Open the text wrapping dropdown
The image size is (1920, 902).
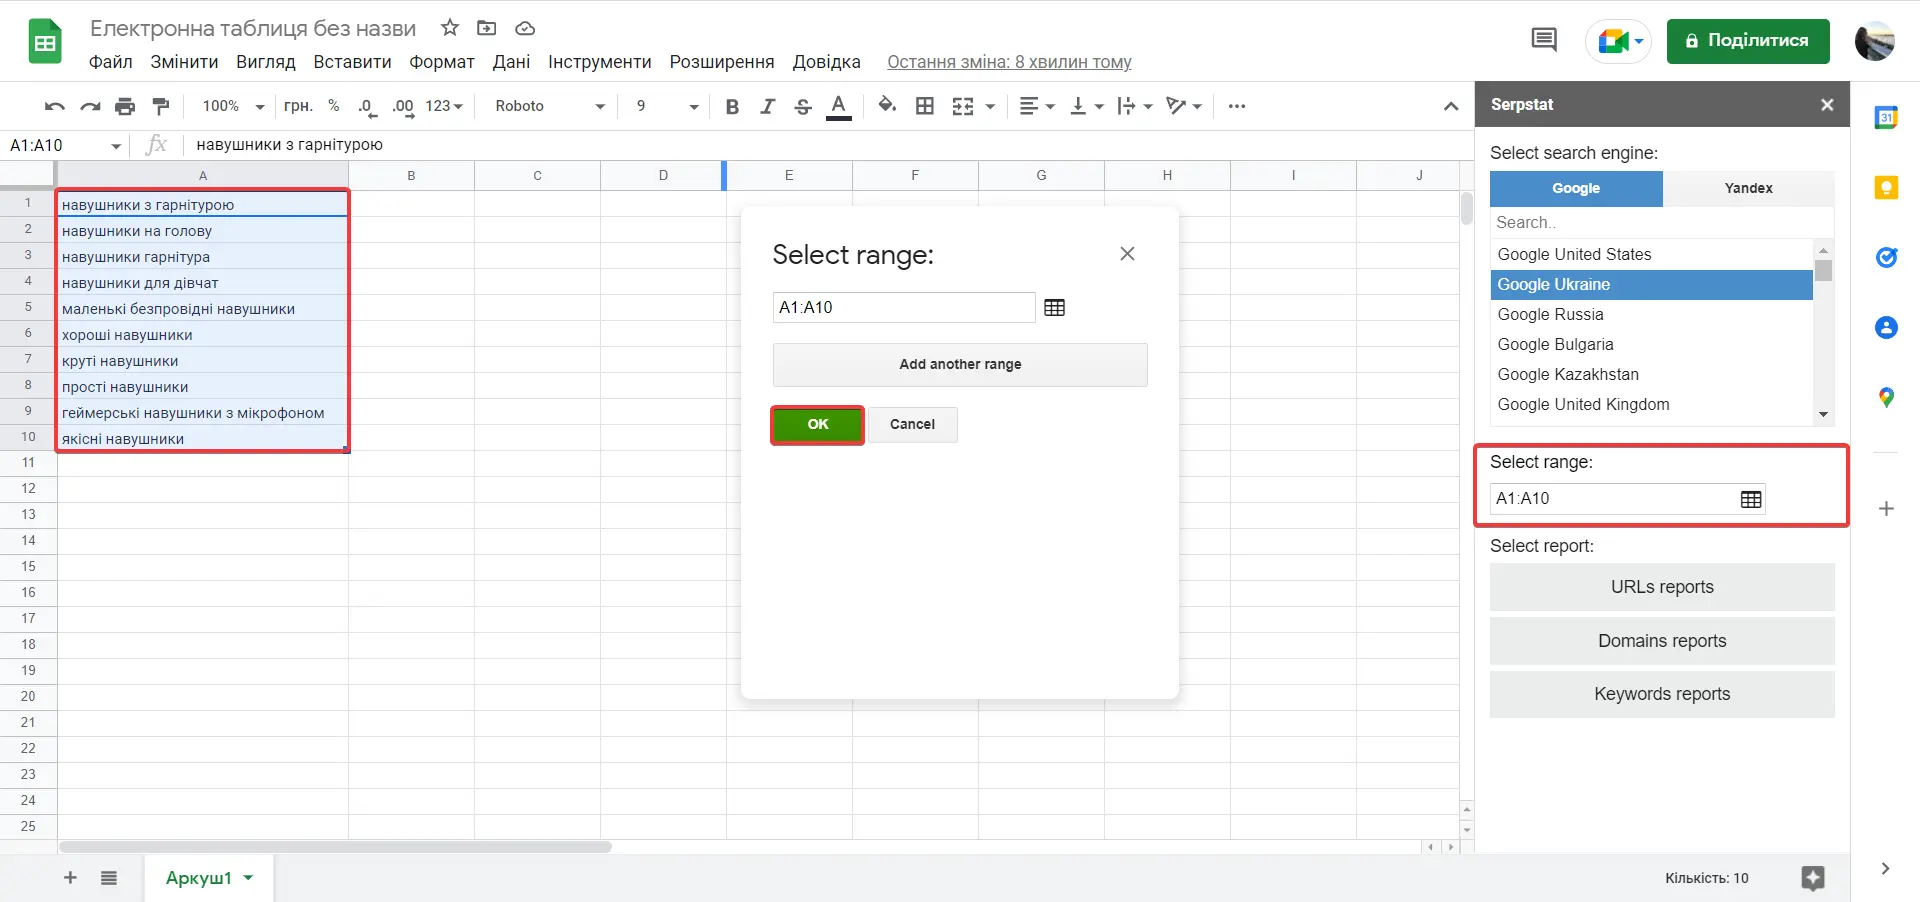pyautogui.click(x=1135, y=106)
